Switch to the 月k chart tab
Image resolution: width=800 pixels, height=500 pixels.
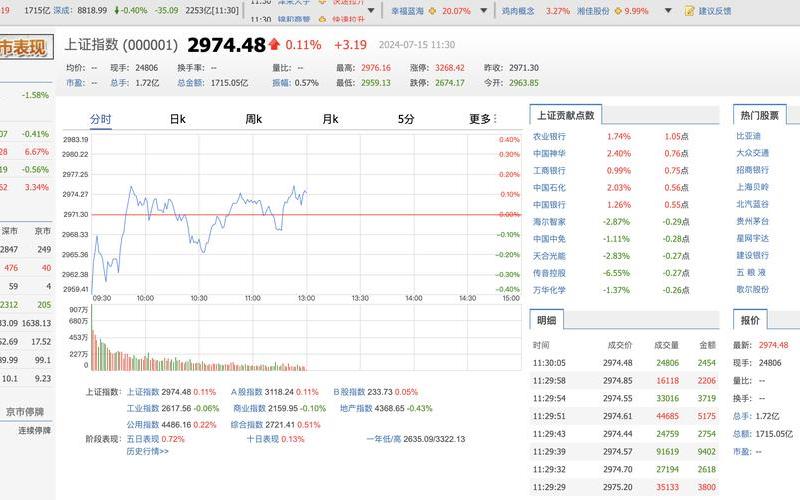(330, 119)
